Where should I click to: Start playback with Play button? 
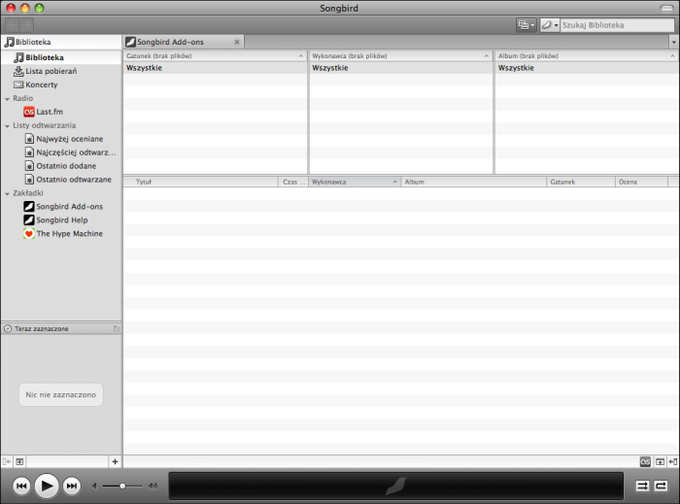point(46,486)
